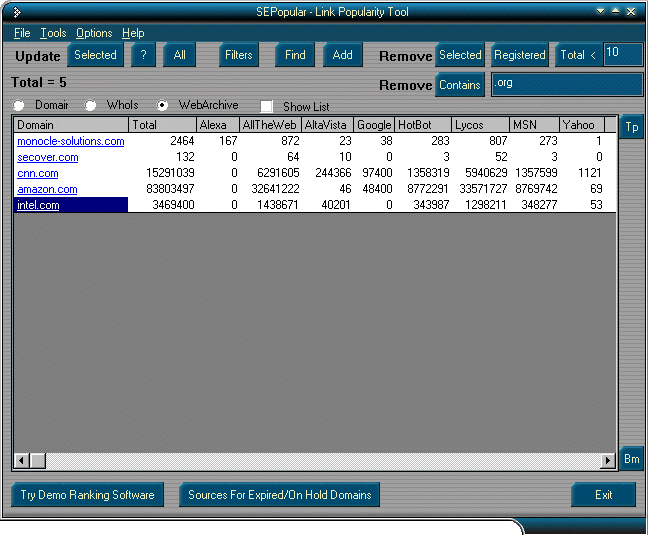Click the Add button
The height and width of the screenshot is (535, 648).
[x=343, y=55]
